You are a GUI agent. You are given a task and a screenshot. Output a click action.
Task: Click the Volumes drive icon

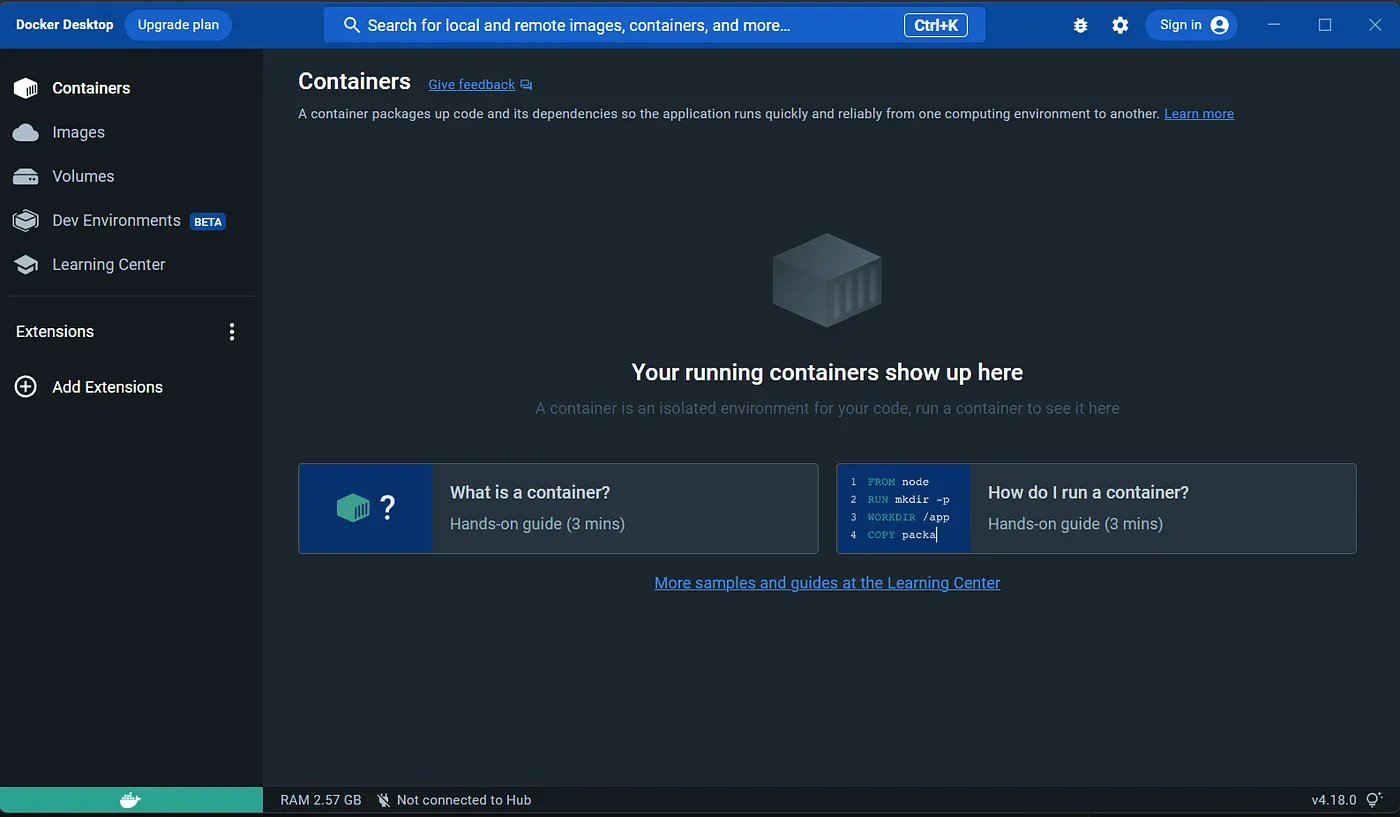(26, 176)
